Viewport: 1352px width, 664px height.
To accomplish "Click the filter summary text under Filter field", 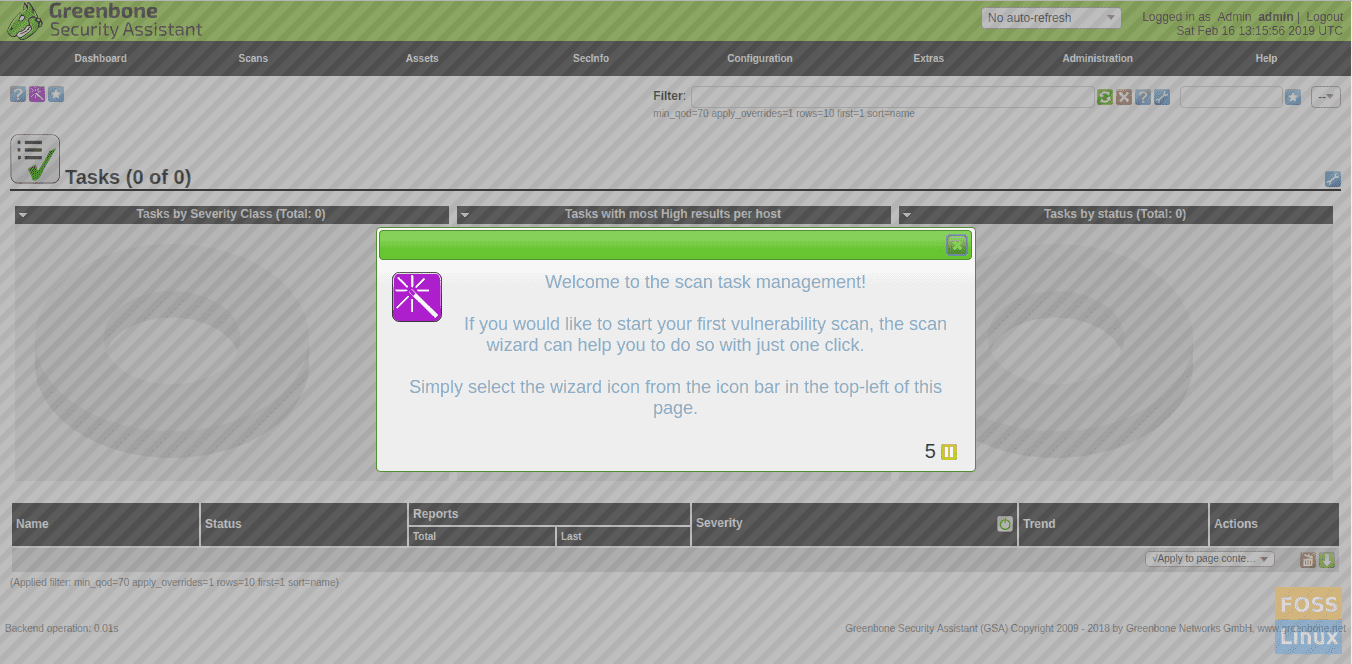I will pos(783,114).
